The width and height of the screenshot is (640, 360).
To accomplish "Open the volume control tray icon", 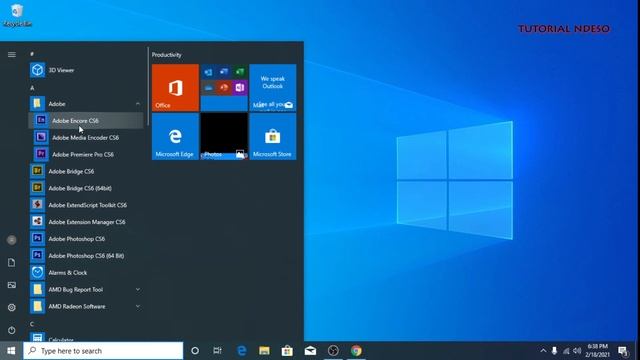I will click(577, 351).
